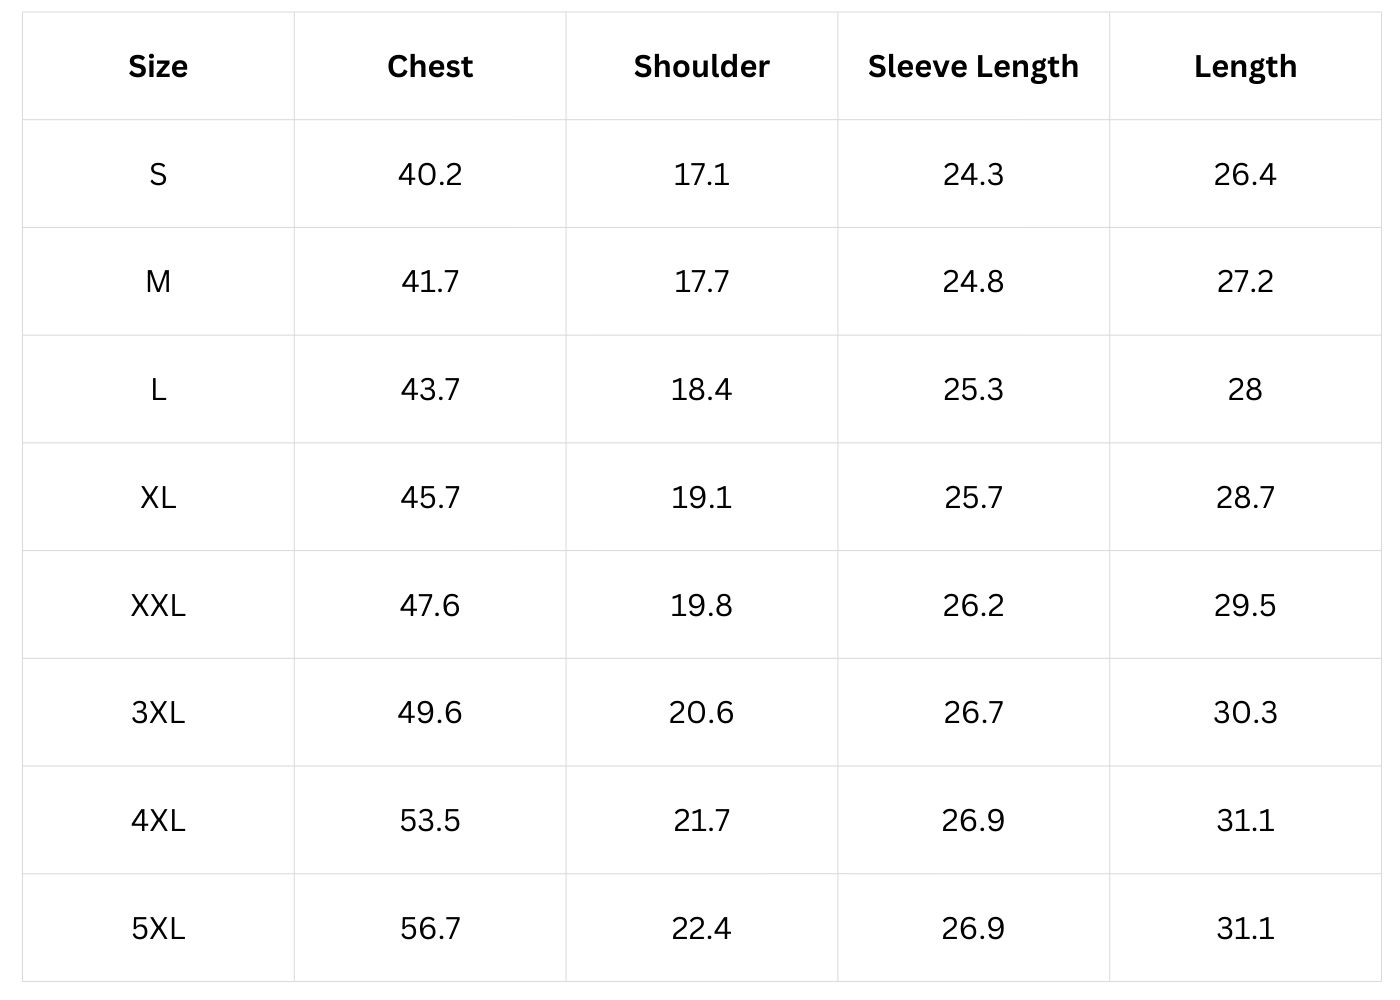
Task: Click chest value 53.5 in 4XL row
Action: (x=430, y=820)
